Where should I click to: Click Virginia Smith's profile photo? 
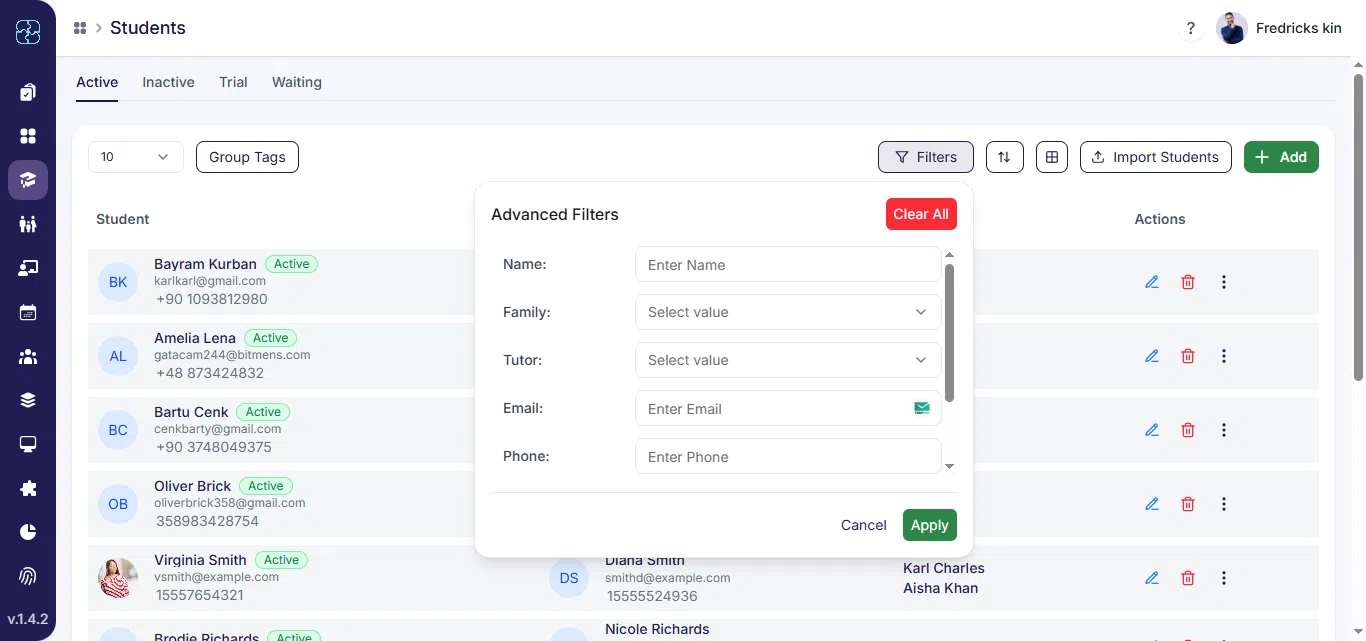click(118, 578)
